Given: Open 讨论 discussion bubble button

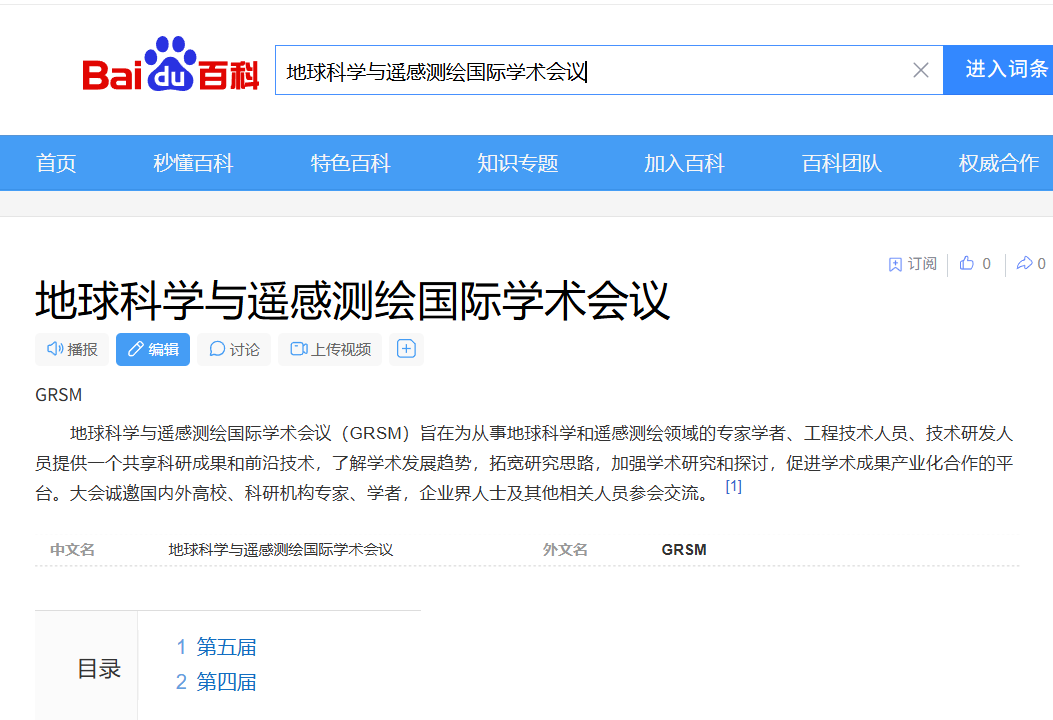Looking at the screenshot, I should click(x=234, y=349).
